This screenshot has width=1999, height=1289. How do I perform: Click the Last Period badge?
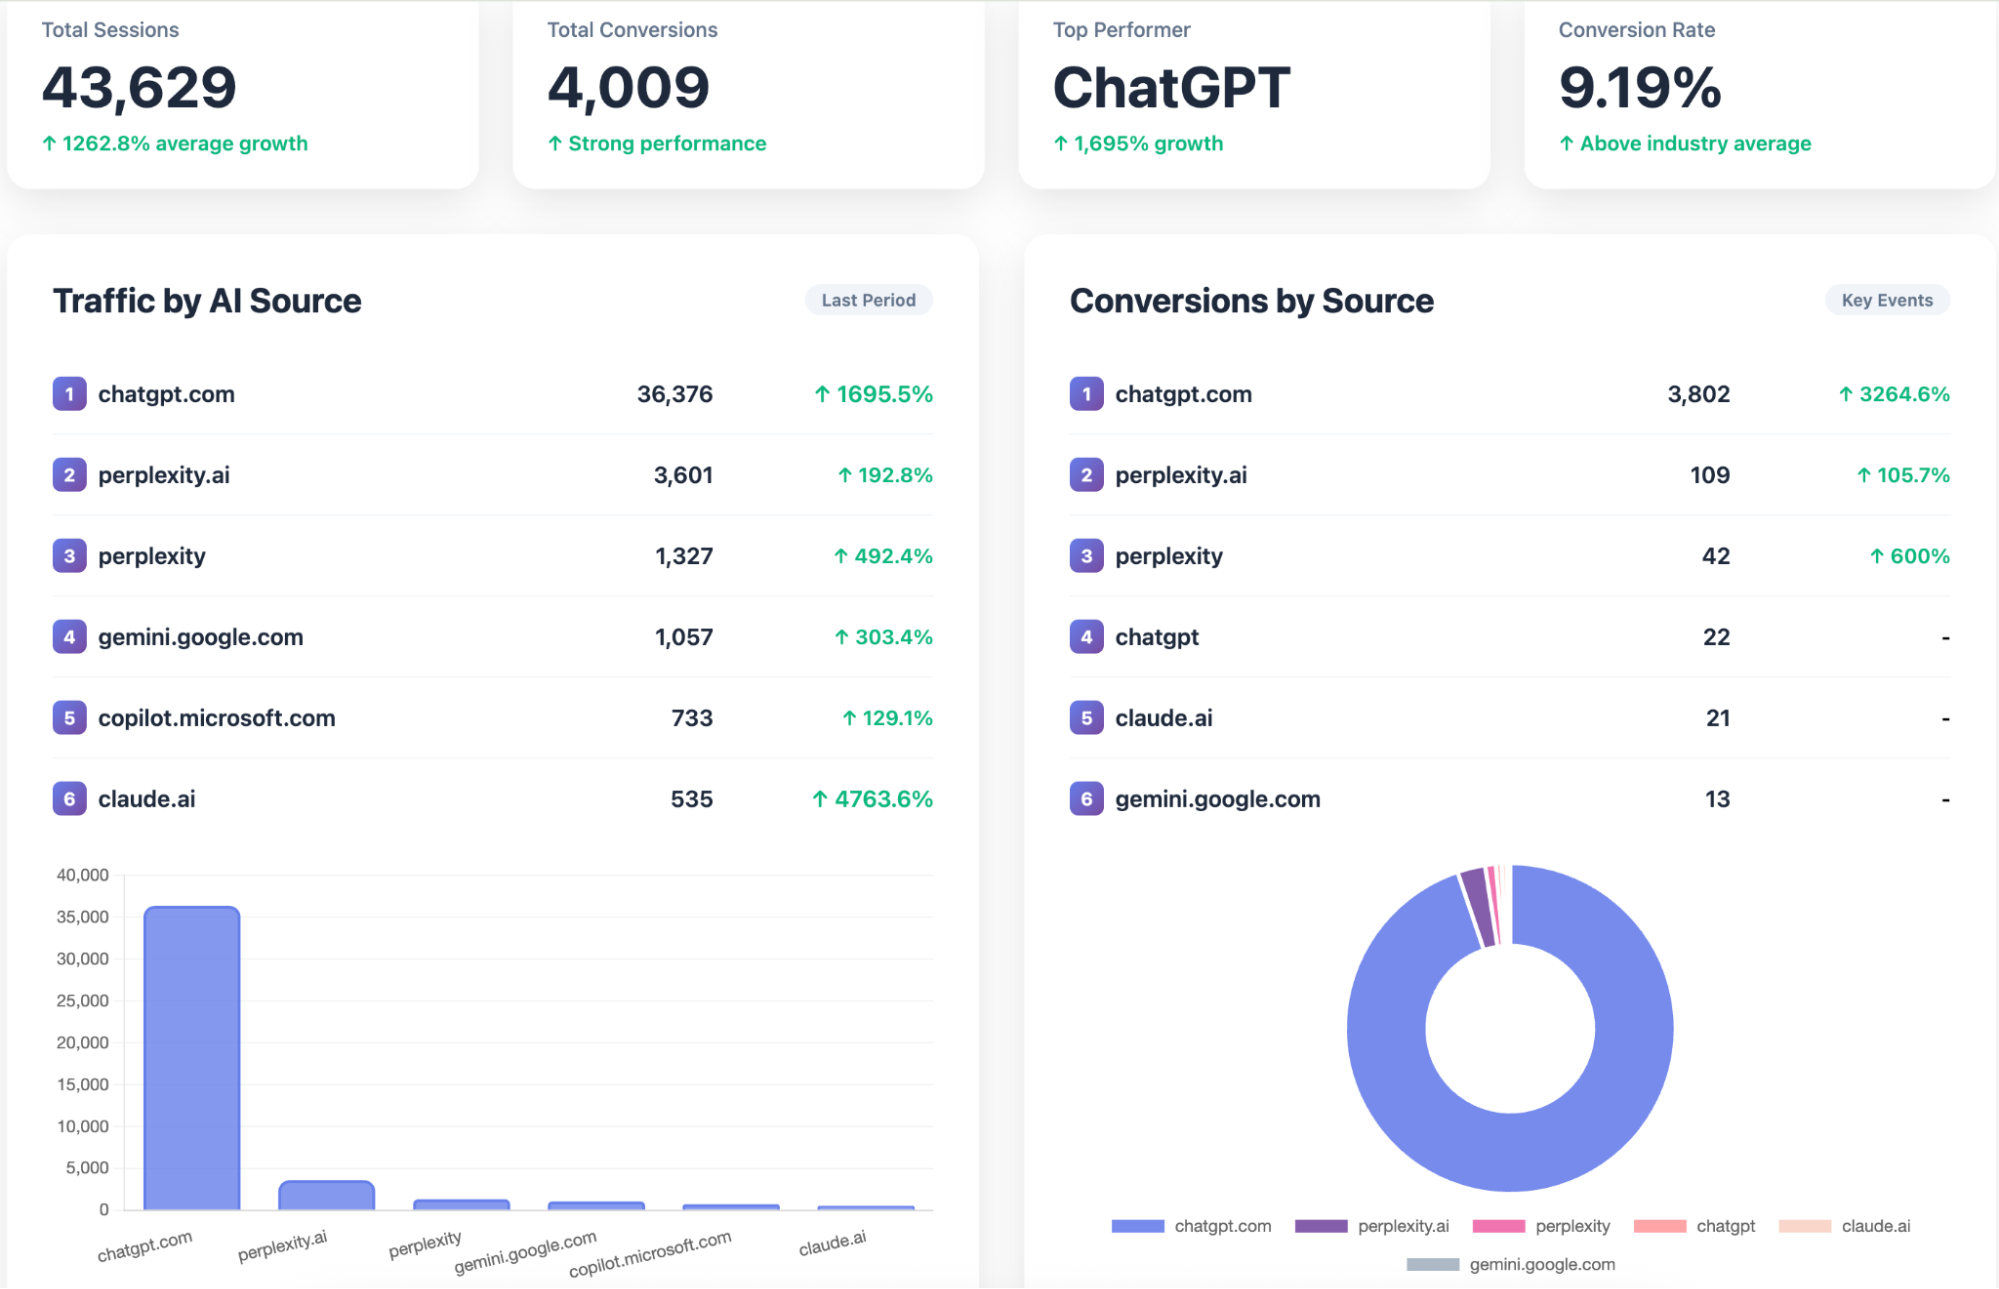tap(868, 300)
